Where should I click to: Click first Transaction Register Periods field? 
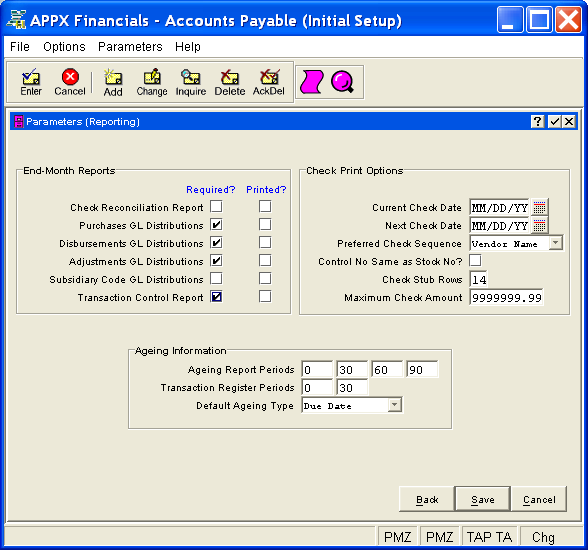[317, 387]
